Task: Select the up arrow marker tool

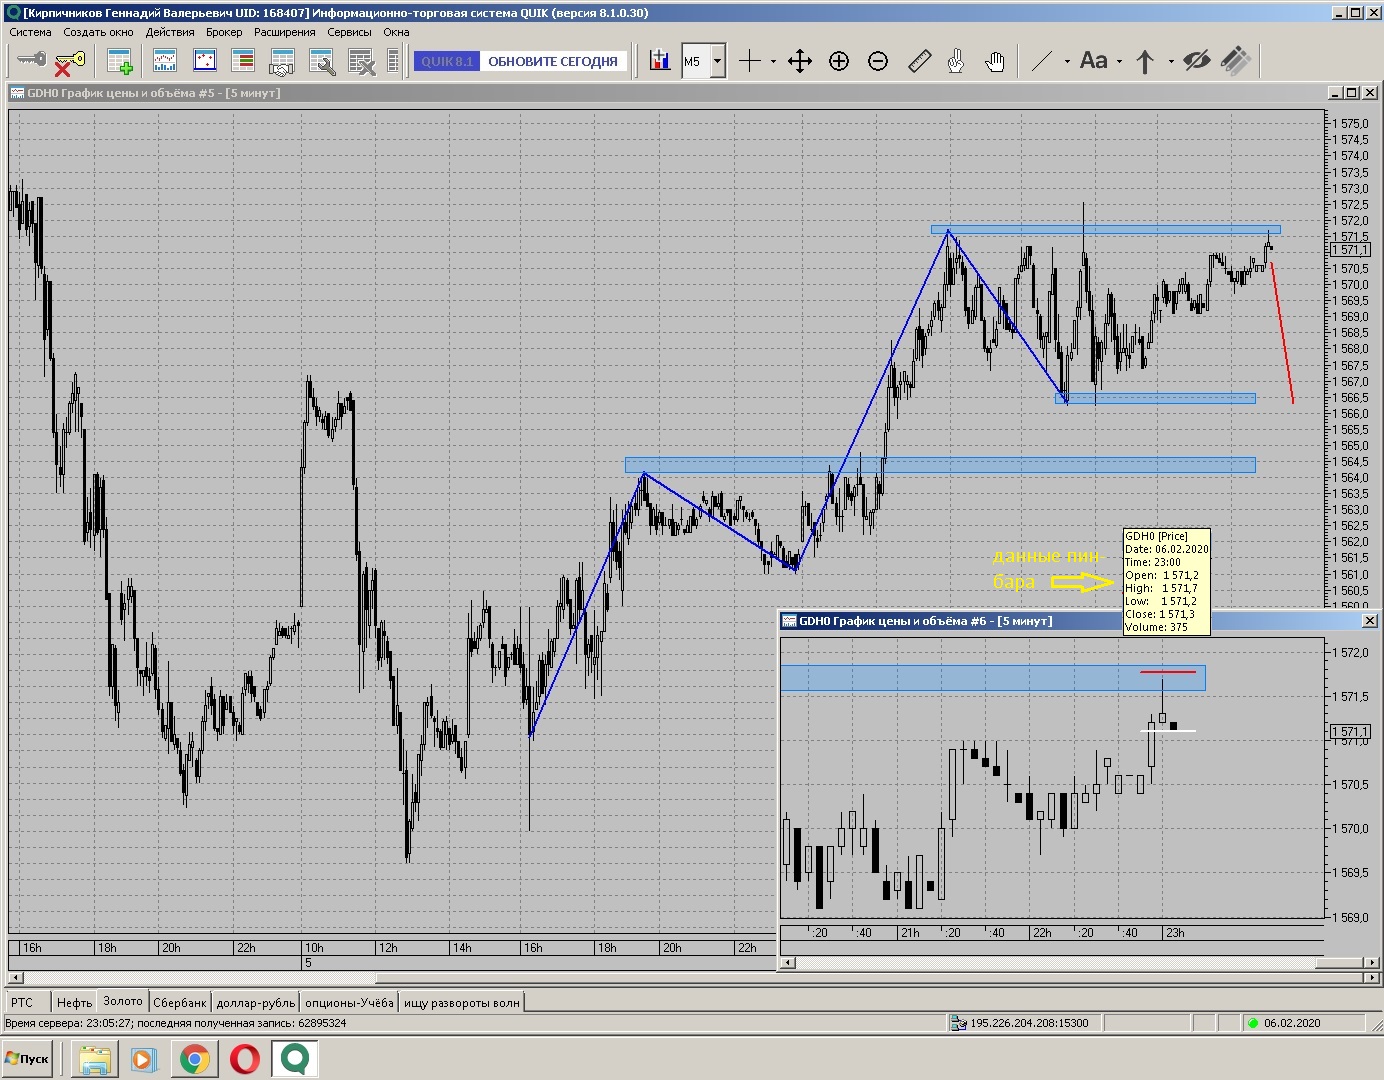Action: point(1146,61)
